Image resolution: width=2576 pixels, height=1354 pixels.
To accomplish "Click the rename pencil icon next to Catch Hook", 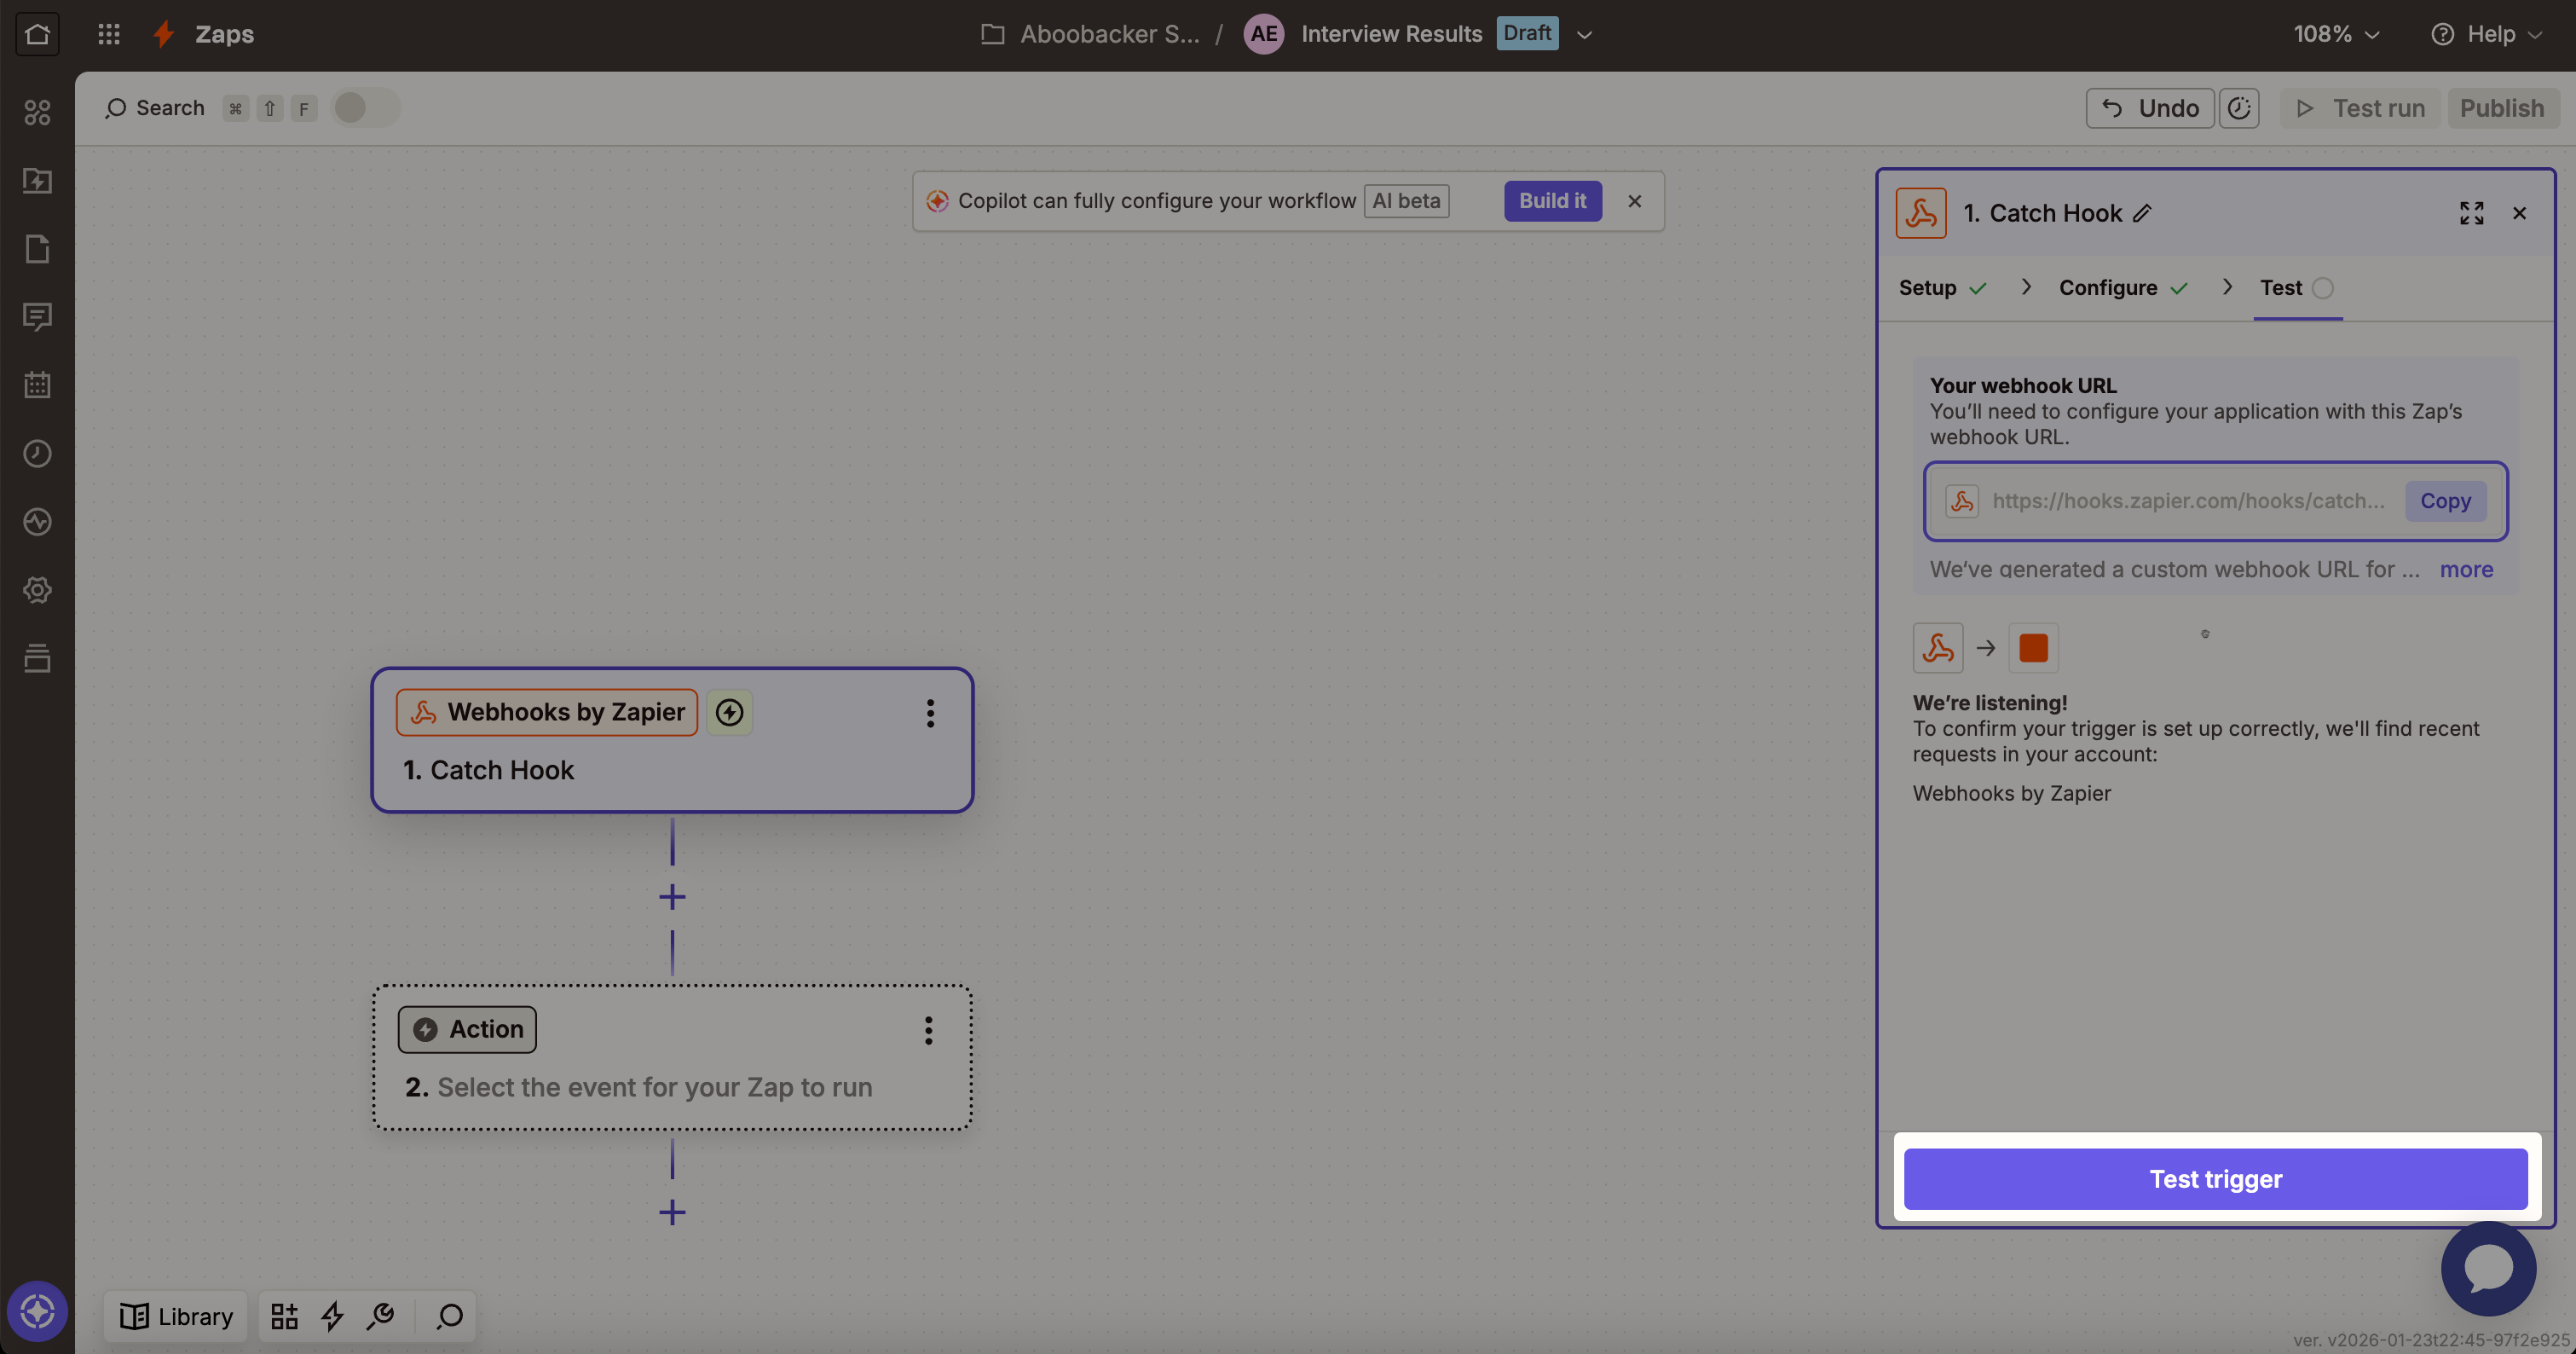I will (x=2142, y=213).
